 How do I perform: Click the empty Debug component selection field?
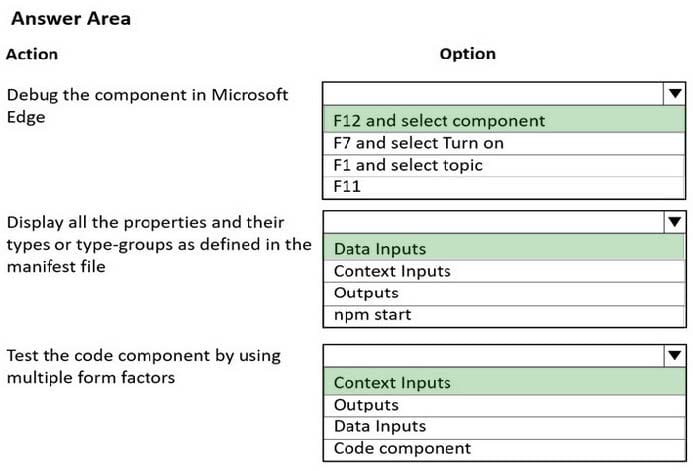[x=492, y=94]
